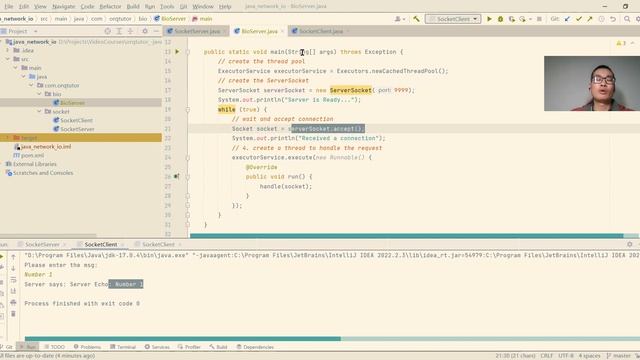Enable scroll to end in Run console

point(13,291)
